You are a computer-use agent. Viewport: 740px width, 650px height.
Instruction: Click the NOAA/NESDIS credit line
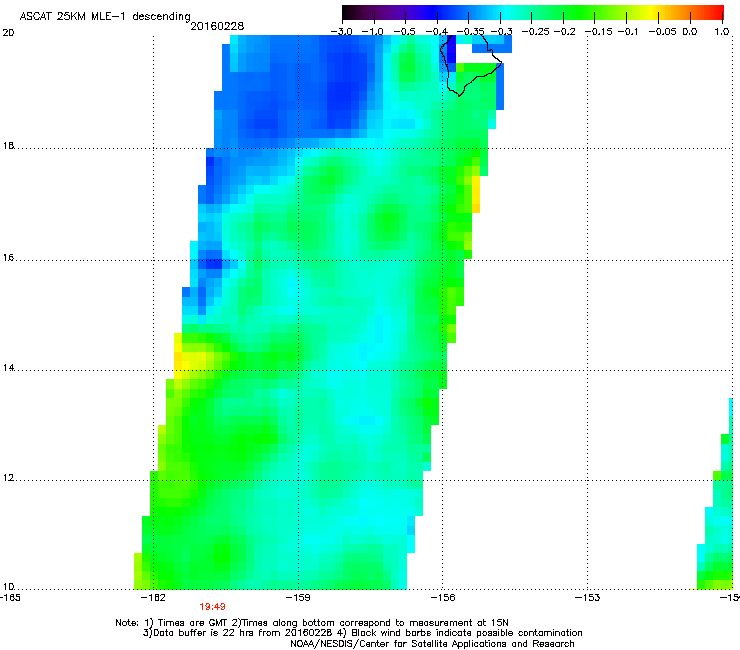pos(432,644)
